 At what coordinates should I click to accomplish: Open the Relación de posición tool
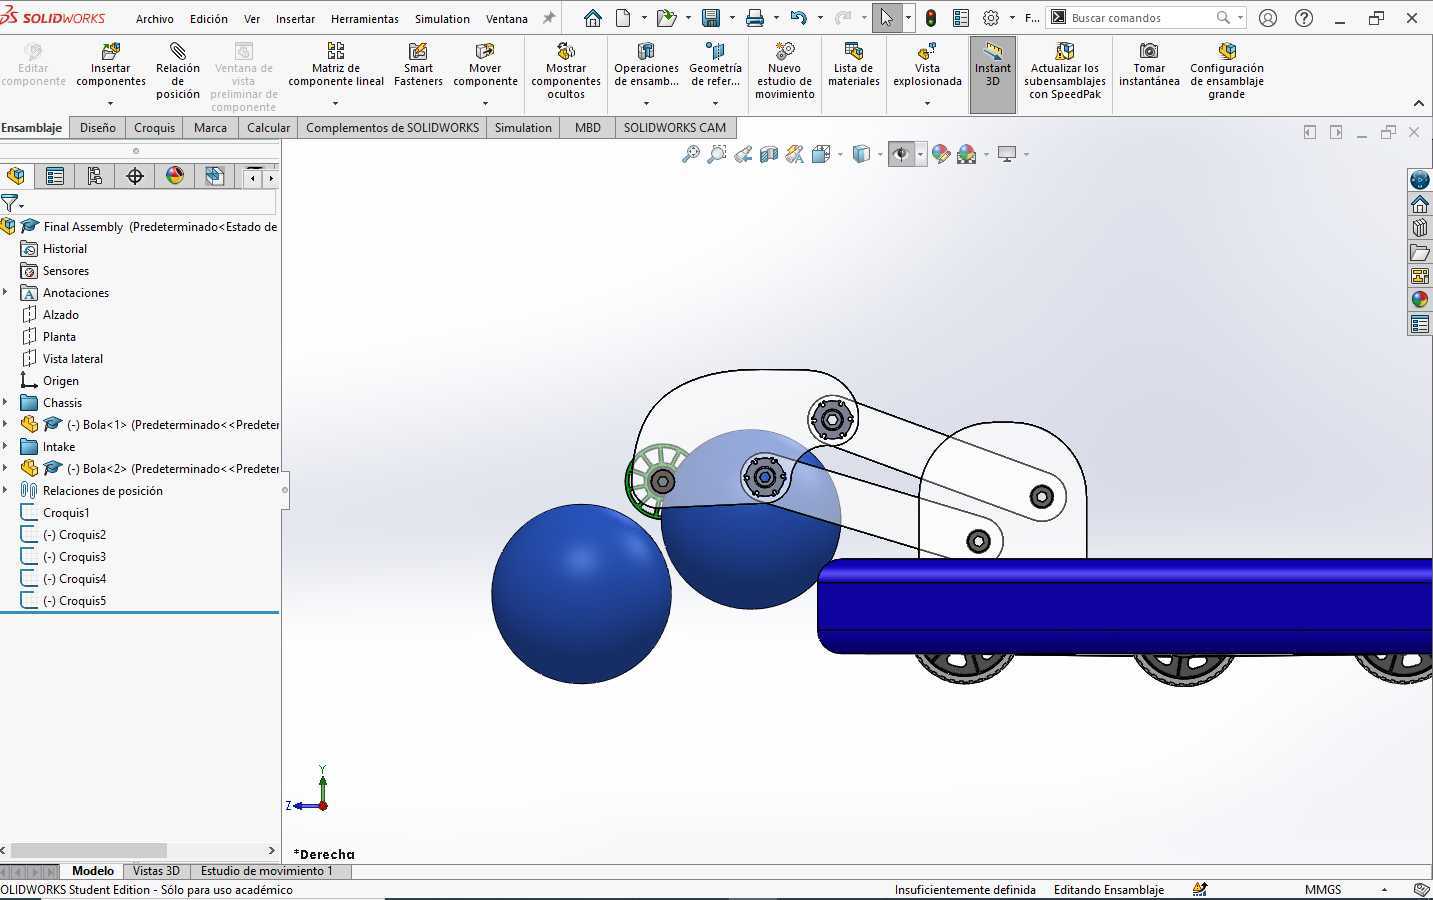[177, 71]
